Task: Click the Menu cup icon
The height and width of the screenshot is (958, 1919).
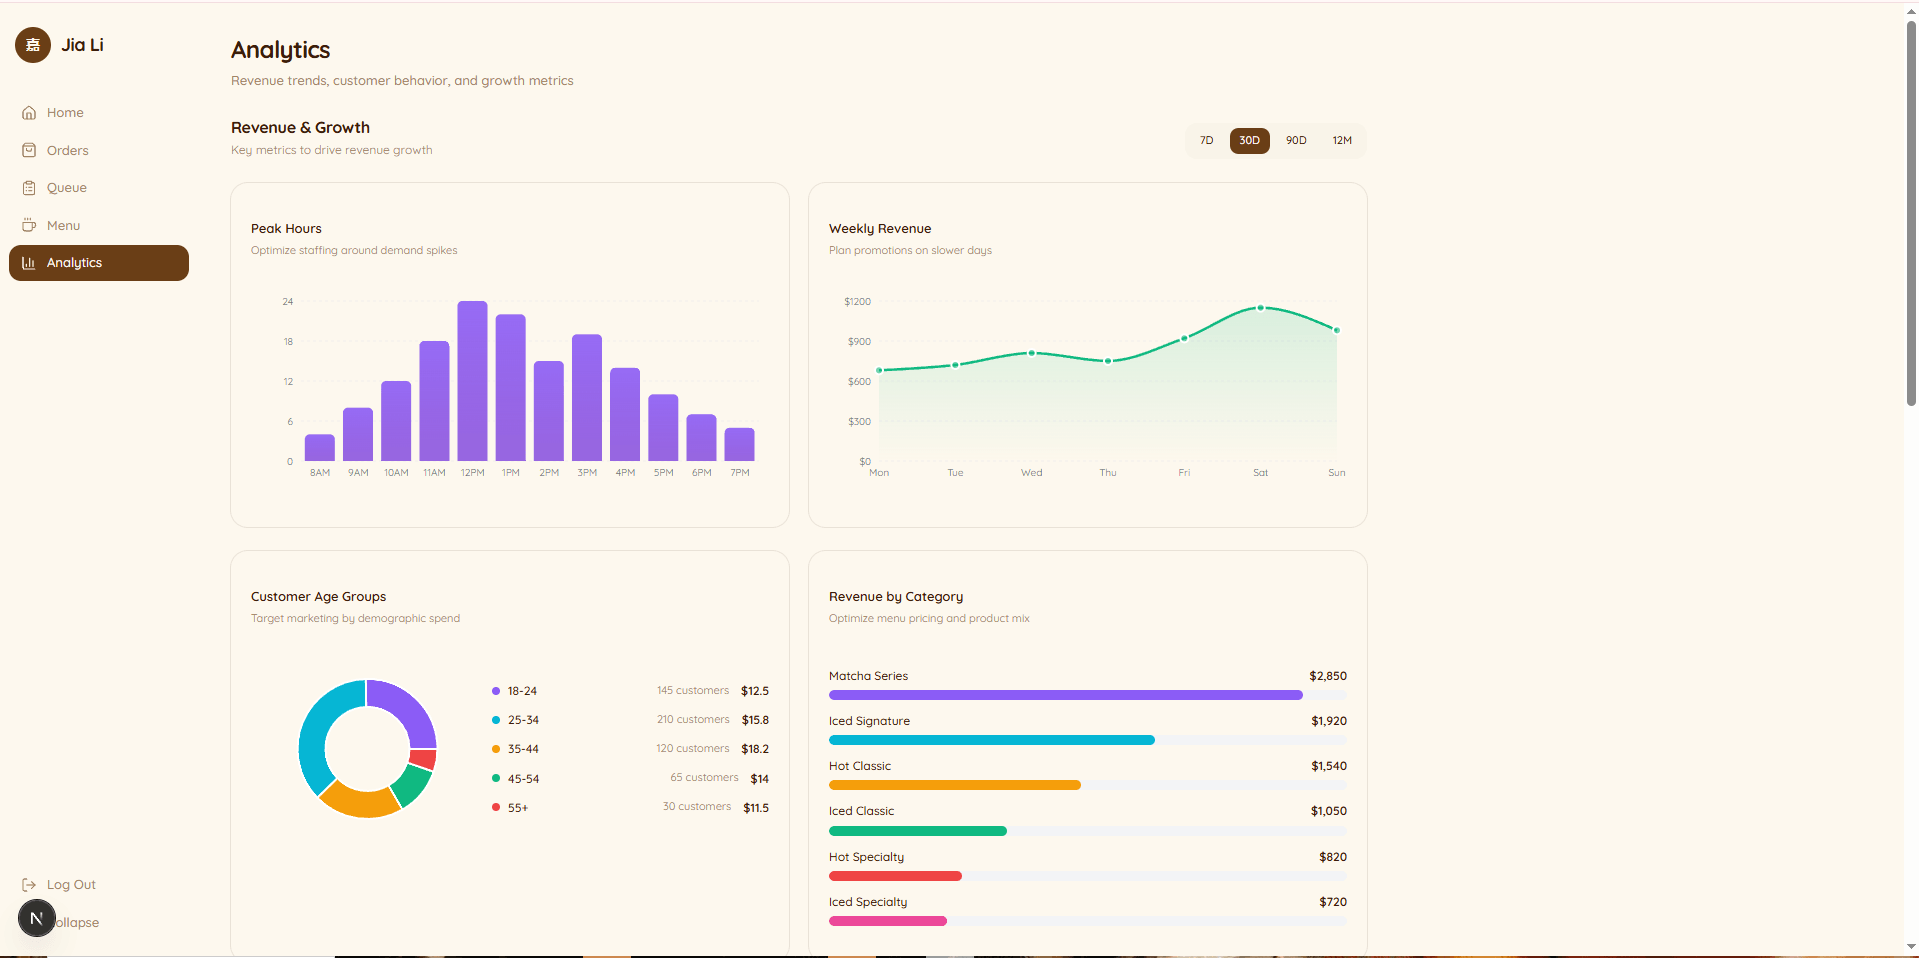Action: [x=29, y=225]
